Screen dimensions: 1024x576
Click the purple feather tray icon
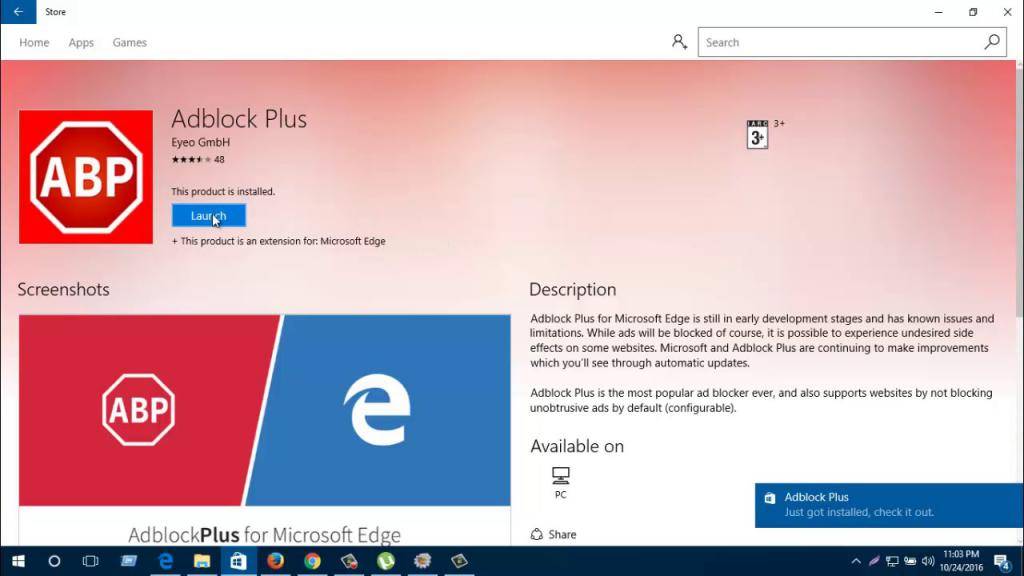tap(874, 561)
